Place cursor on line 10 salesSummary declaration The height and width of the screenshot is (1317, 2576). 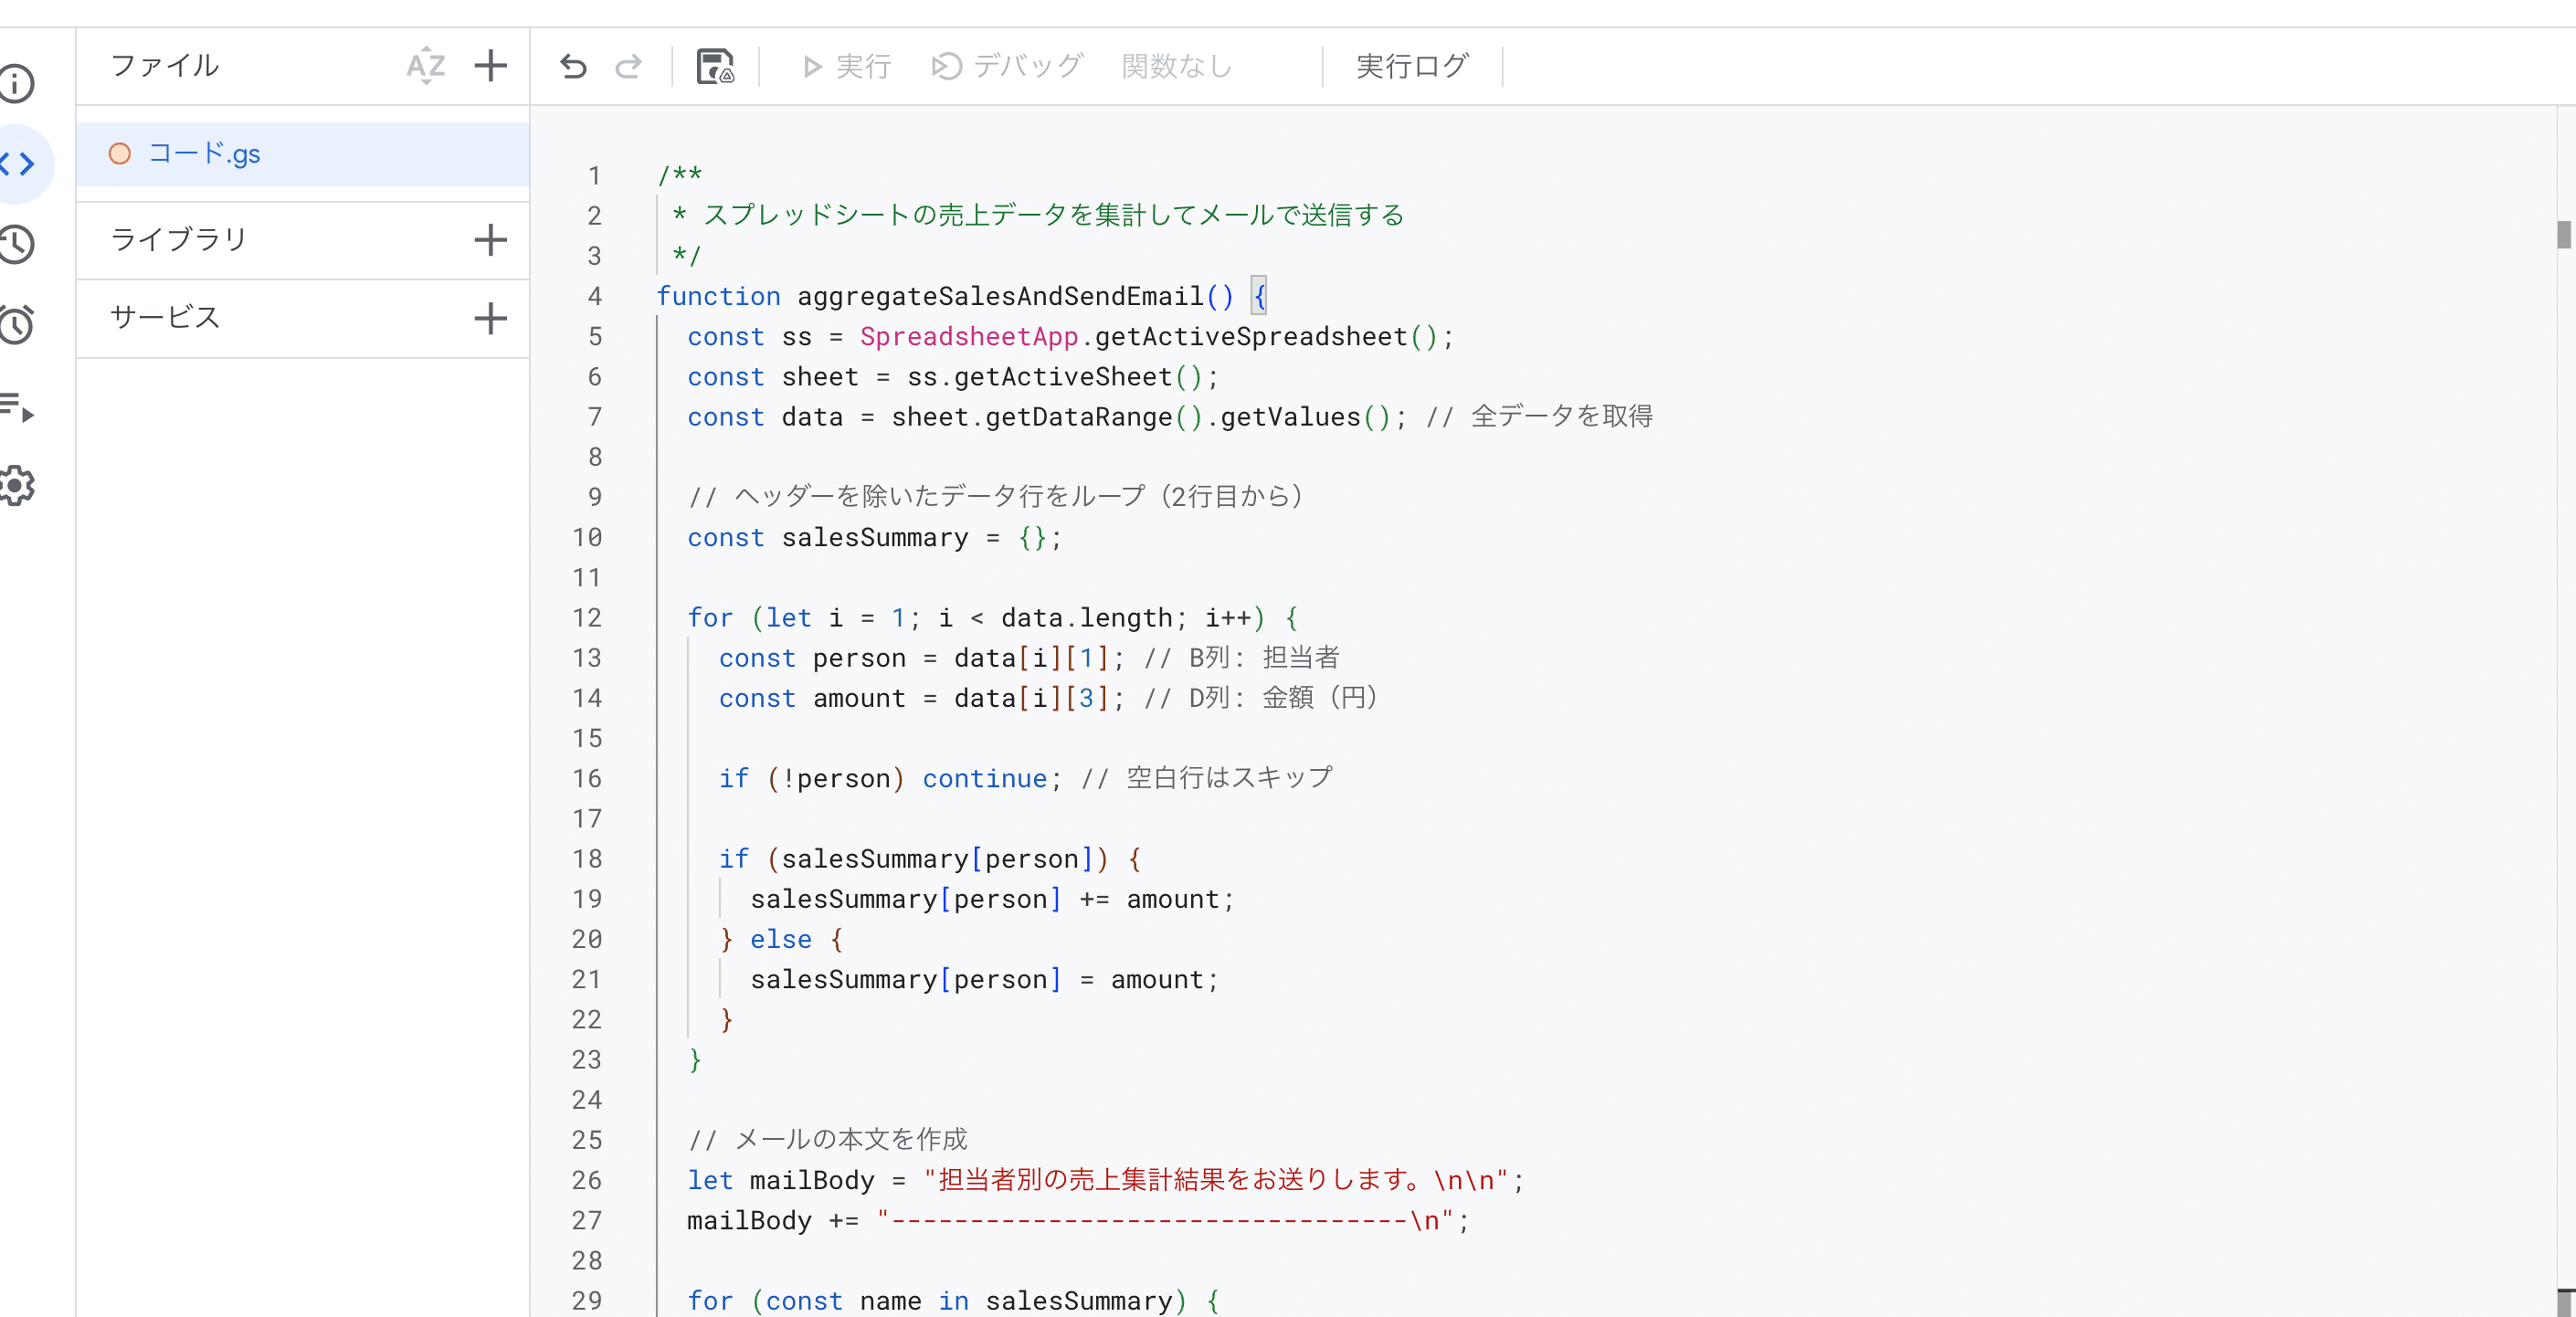[x=874, y=538]
